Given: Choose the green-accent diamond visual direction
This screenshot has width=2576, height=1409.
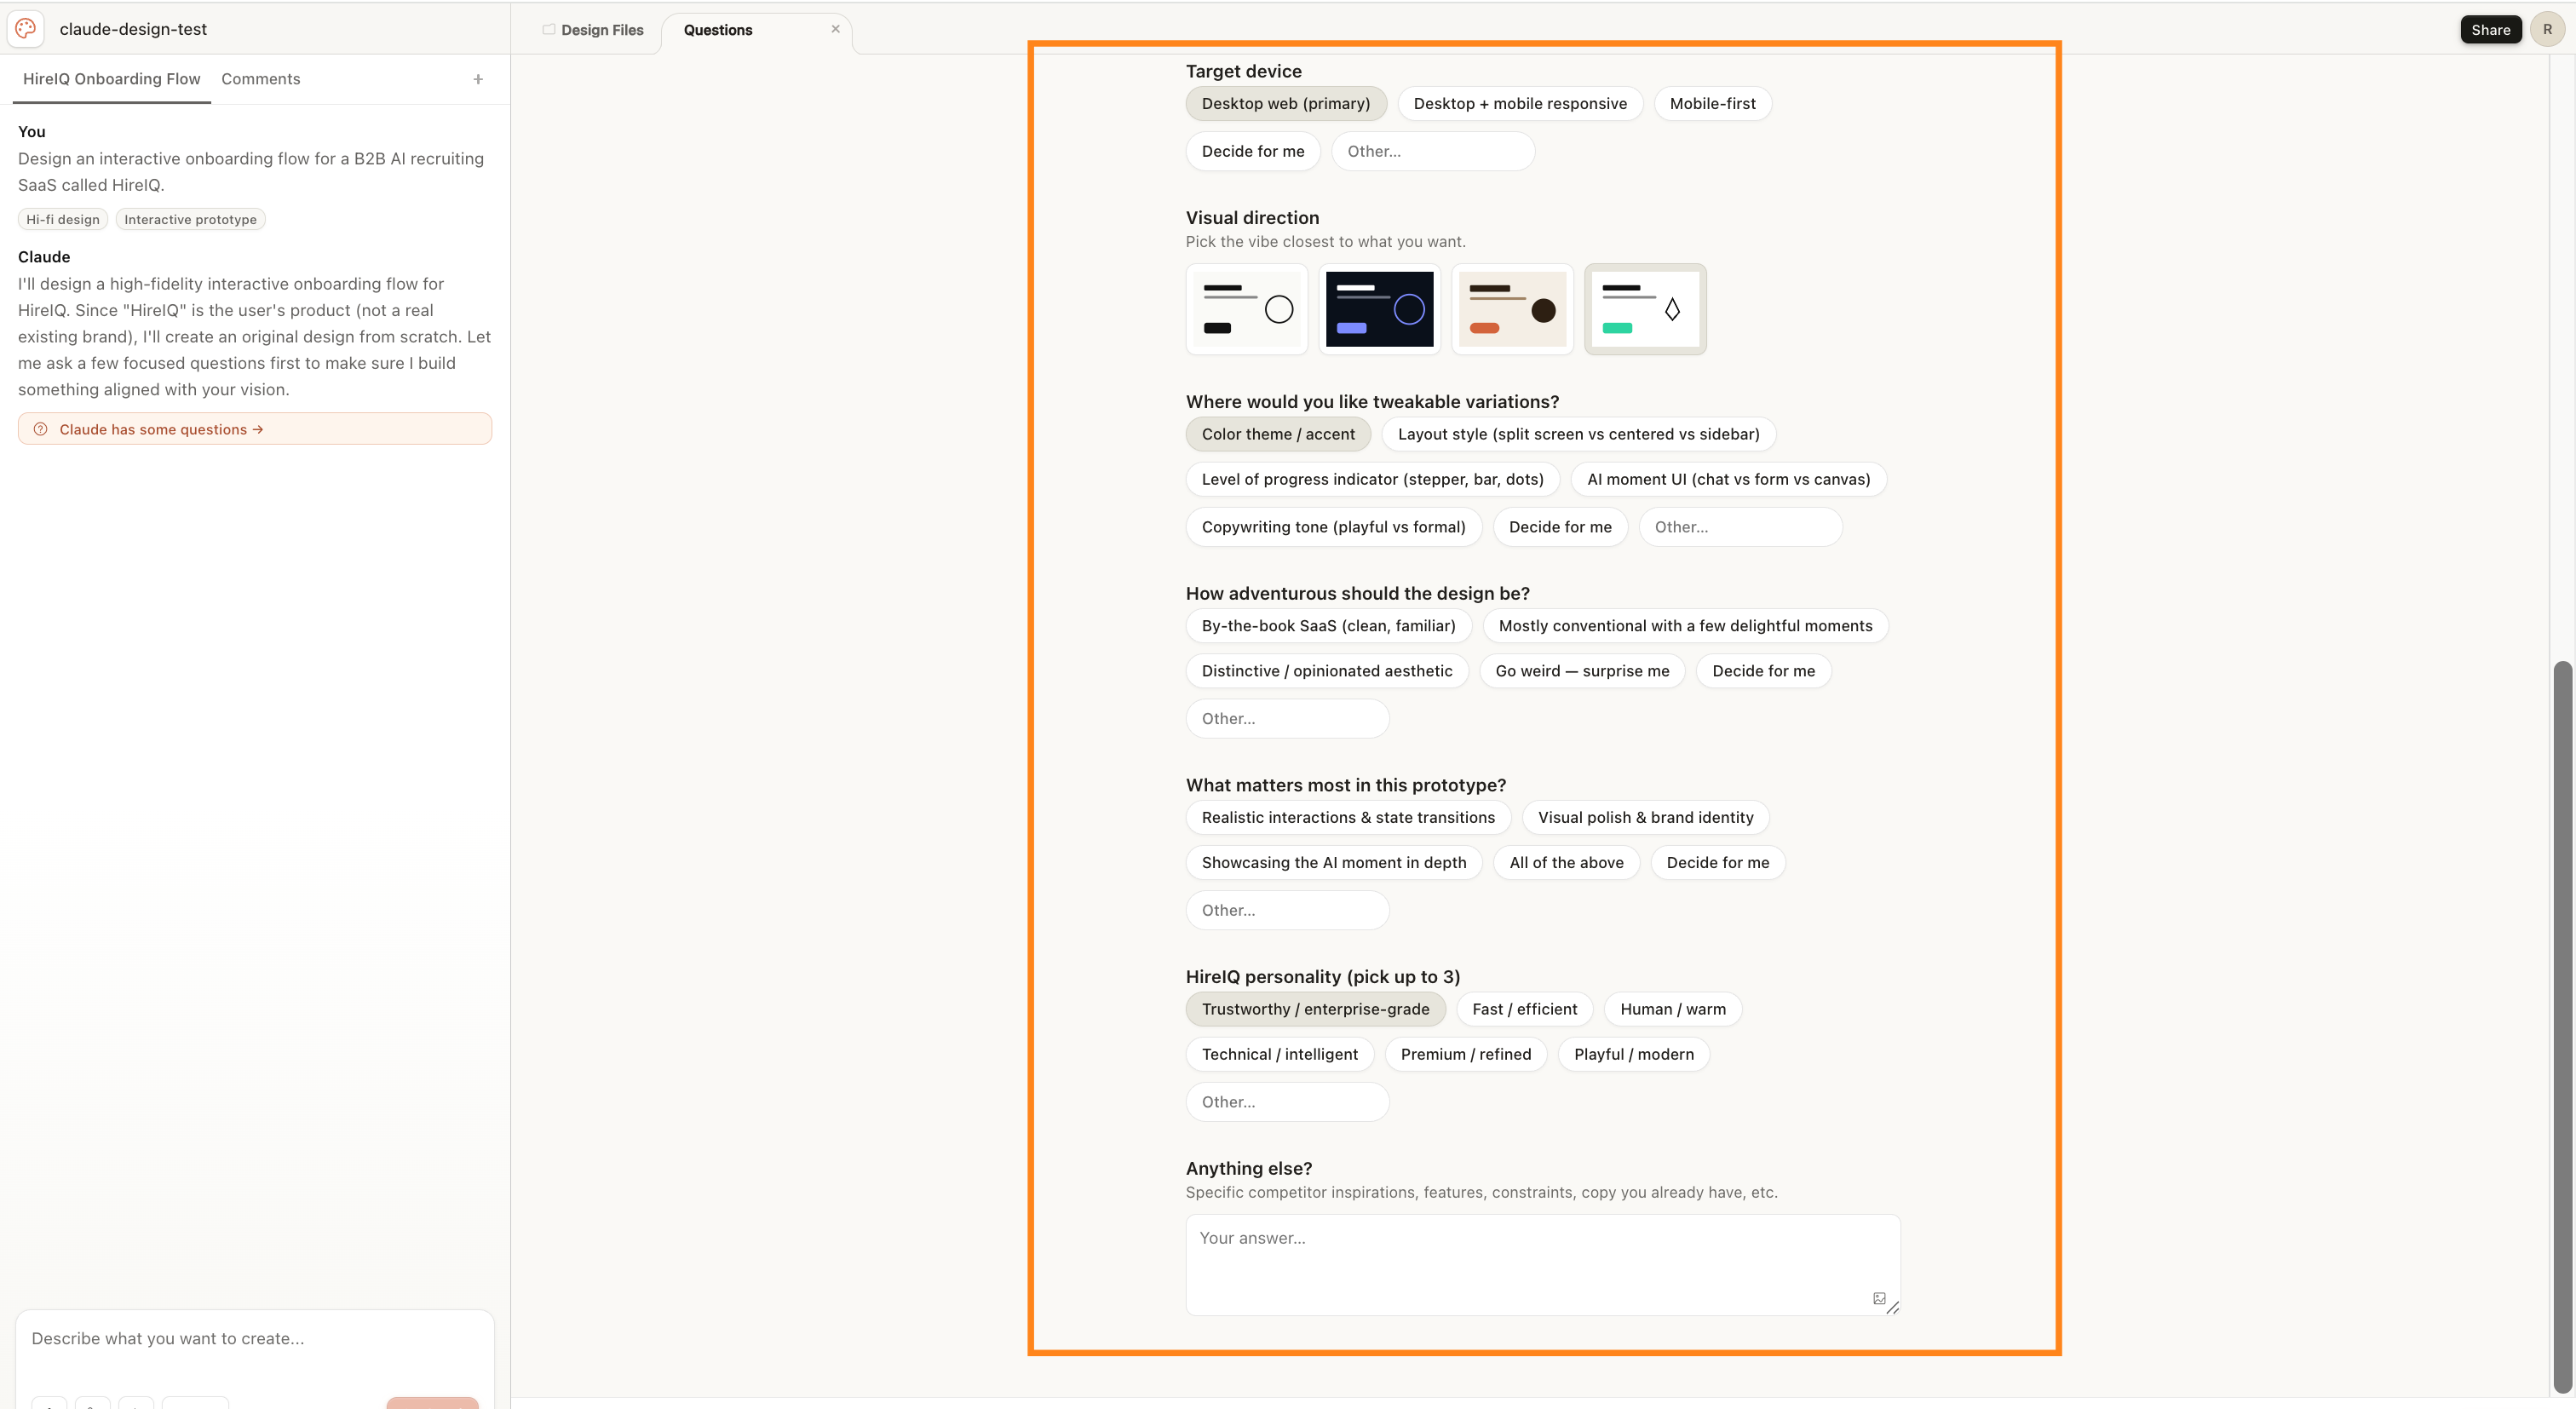Looking at the screenshot, I should pyautogui.click(x=1645, y=309).
